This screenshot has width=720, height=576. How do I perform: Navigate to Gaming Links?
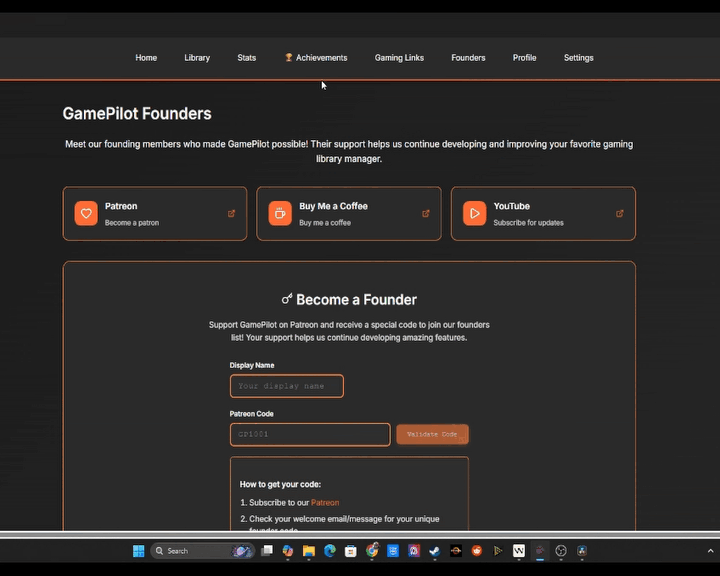399,58
